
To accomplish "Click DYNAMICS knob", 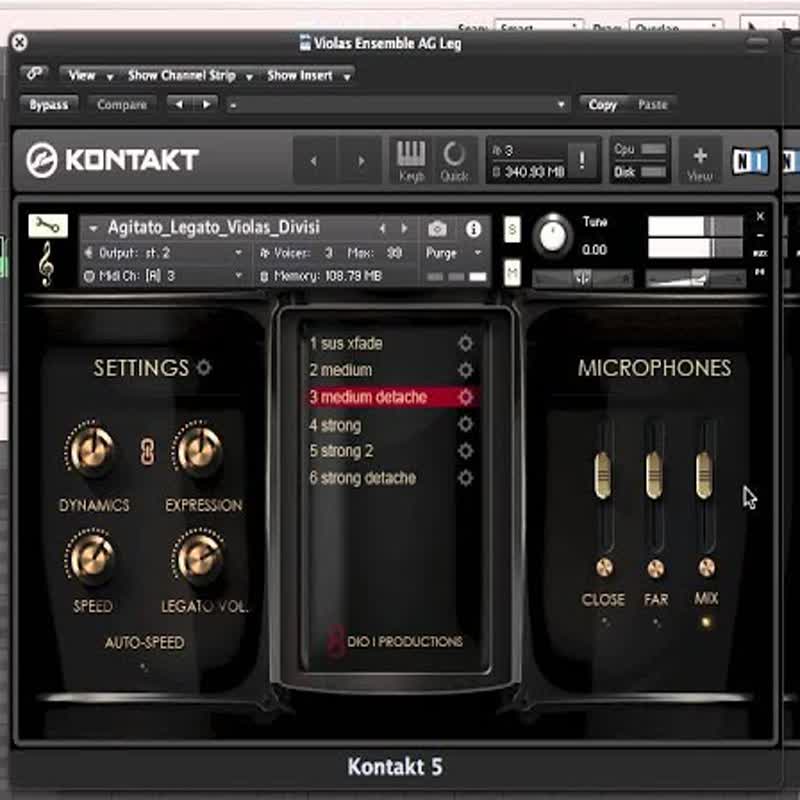I will 92,450.
